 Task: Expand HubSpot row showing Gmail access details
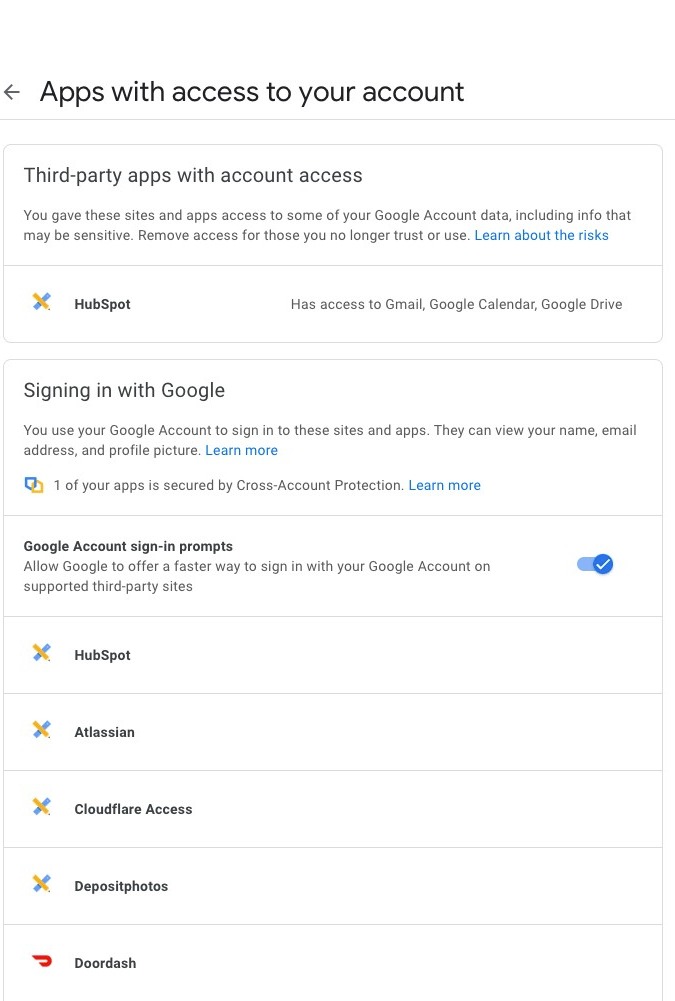456,304
